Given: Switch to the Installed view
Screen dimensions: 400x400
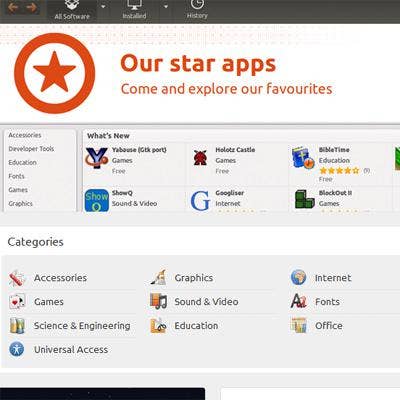Looking at the screenshot, I should 134,9.
